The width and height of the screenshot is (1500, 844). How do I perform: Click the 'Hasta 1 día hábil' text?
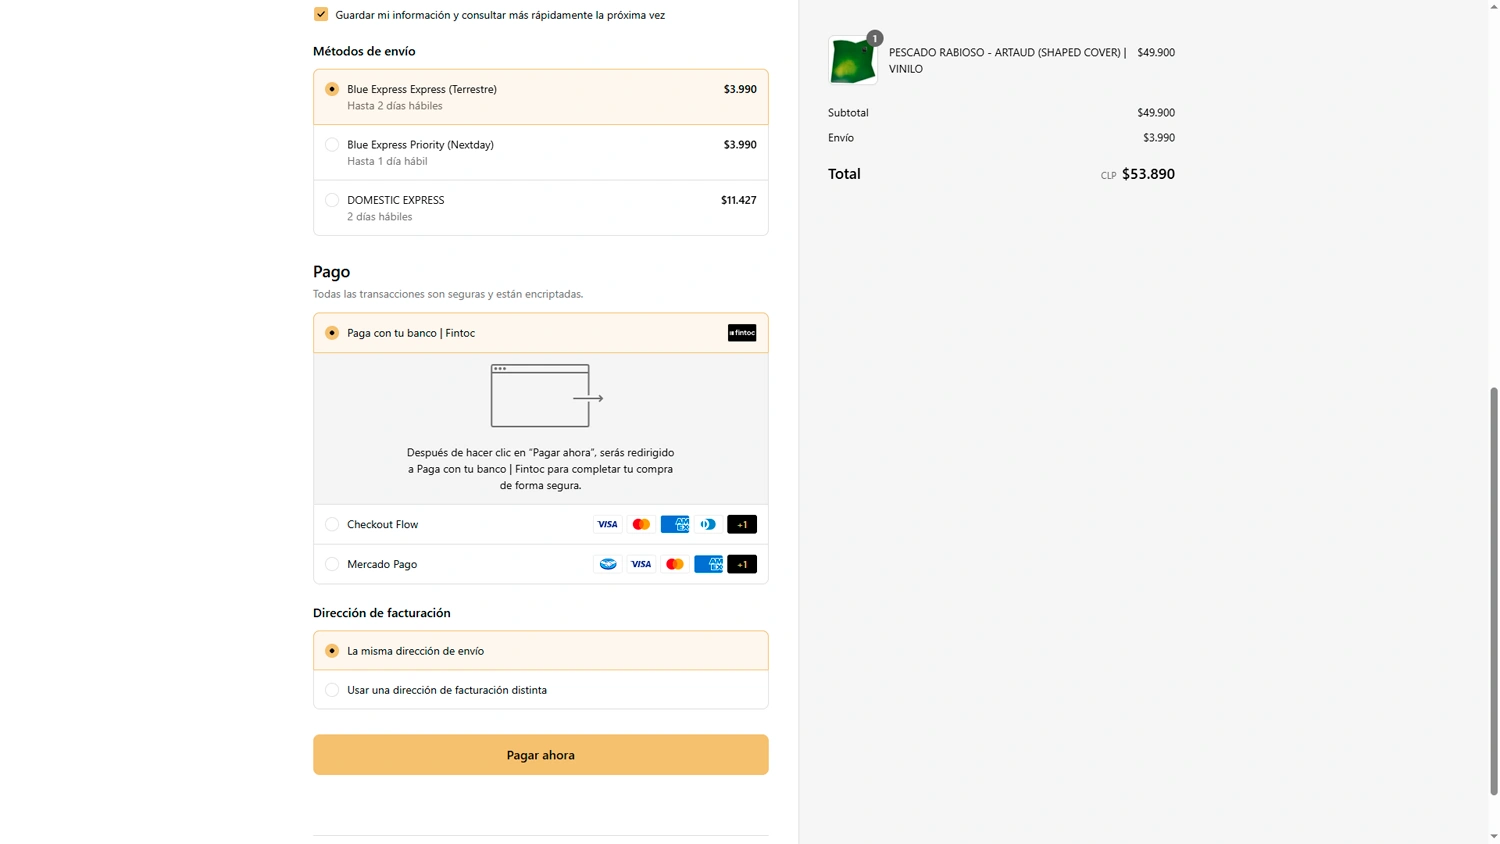coord(387,161)
